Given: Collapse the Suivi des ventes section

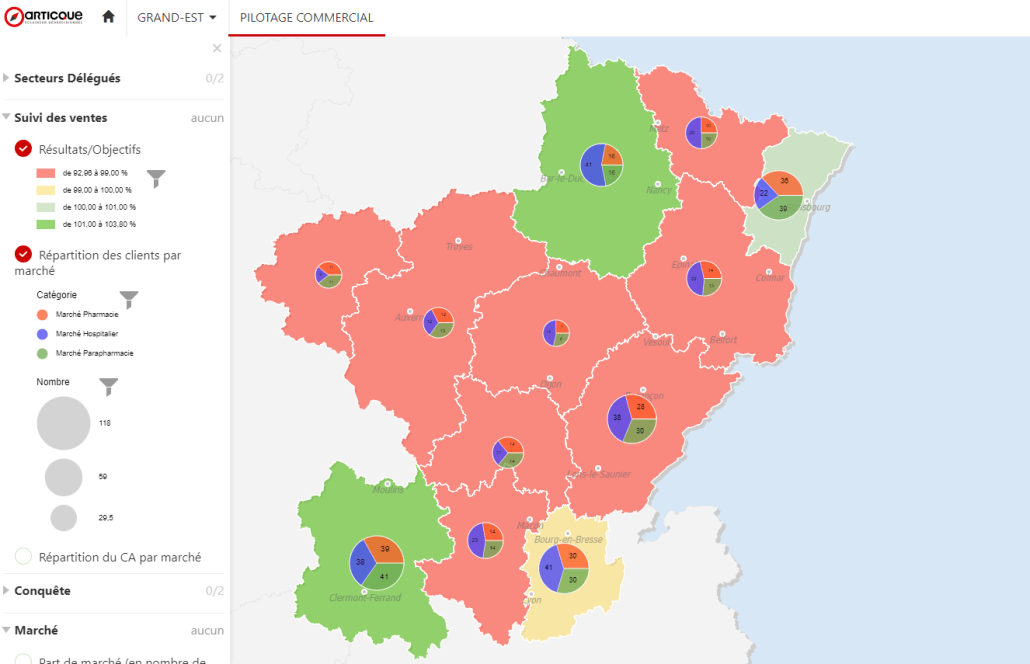Looking at the screenshot, I should coord(60,118).
